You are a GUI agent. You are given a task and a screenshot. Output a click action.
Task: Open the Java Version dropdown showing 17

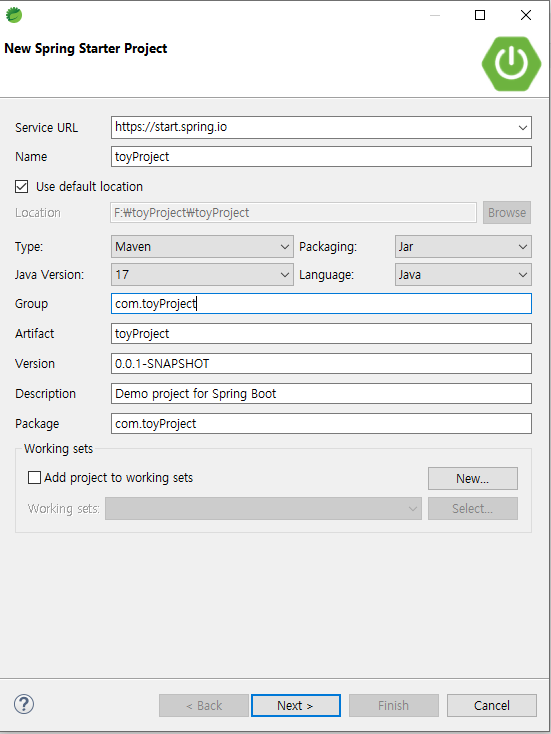coord(202,275)
